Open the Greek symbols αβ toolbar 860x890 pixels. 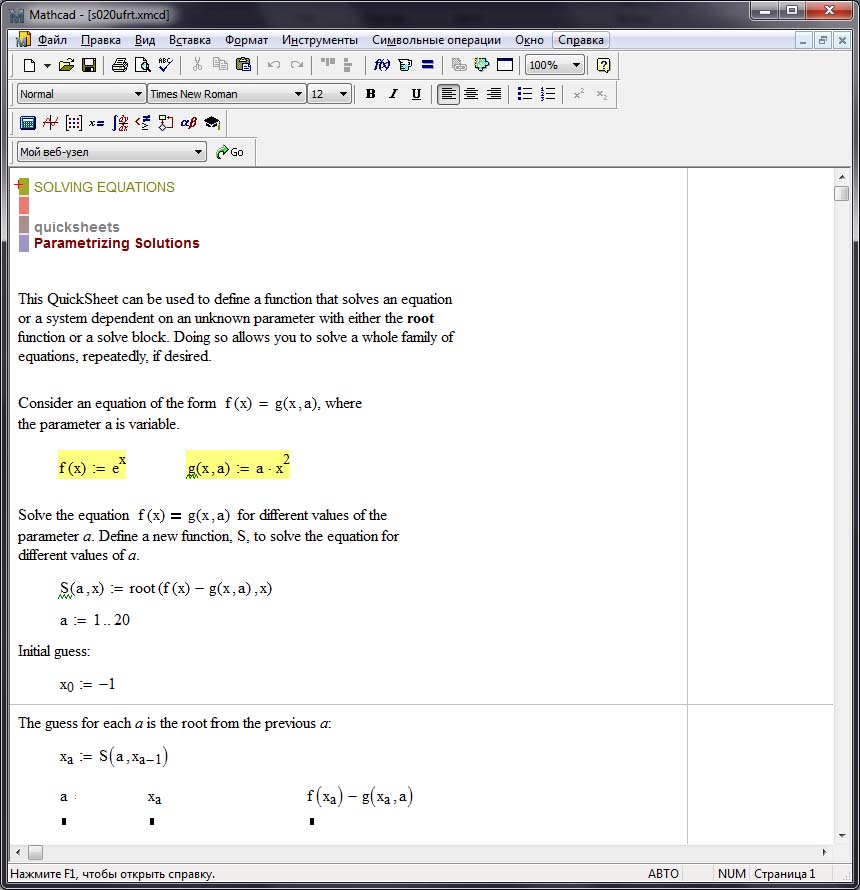tap(188, 123)
